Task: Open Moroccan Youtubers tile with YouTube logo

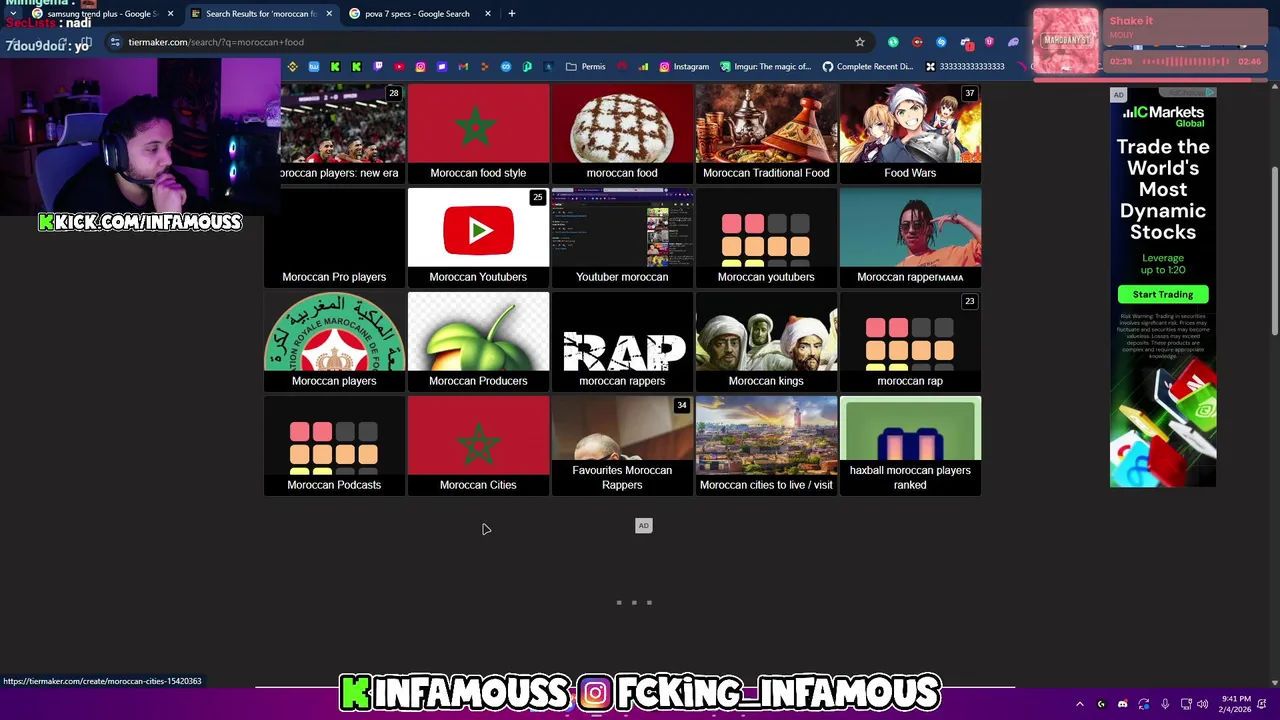Action: tap(478, 237)
